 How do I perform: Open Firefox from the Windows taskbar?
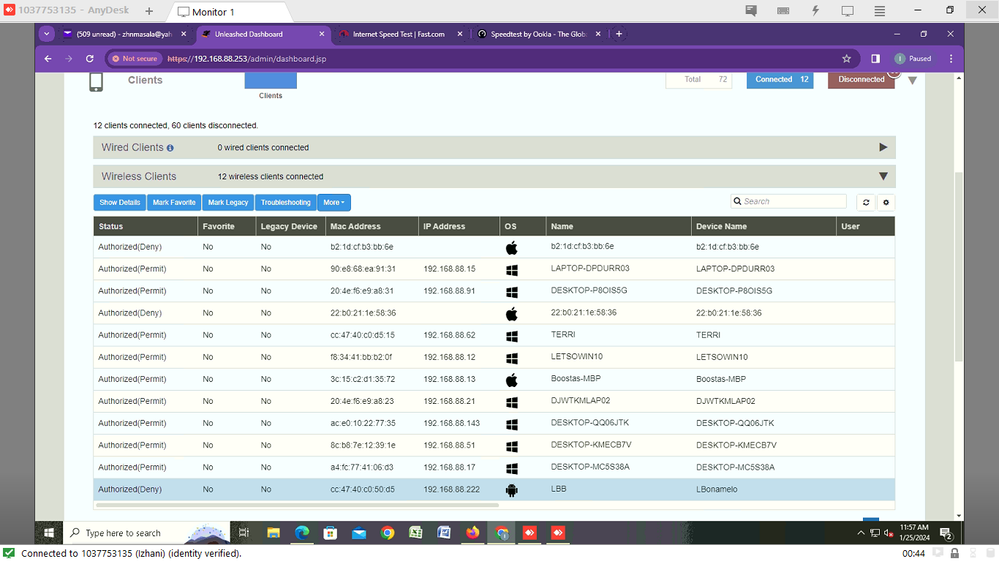coord(473,533)
